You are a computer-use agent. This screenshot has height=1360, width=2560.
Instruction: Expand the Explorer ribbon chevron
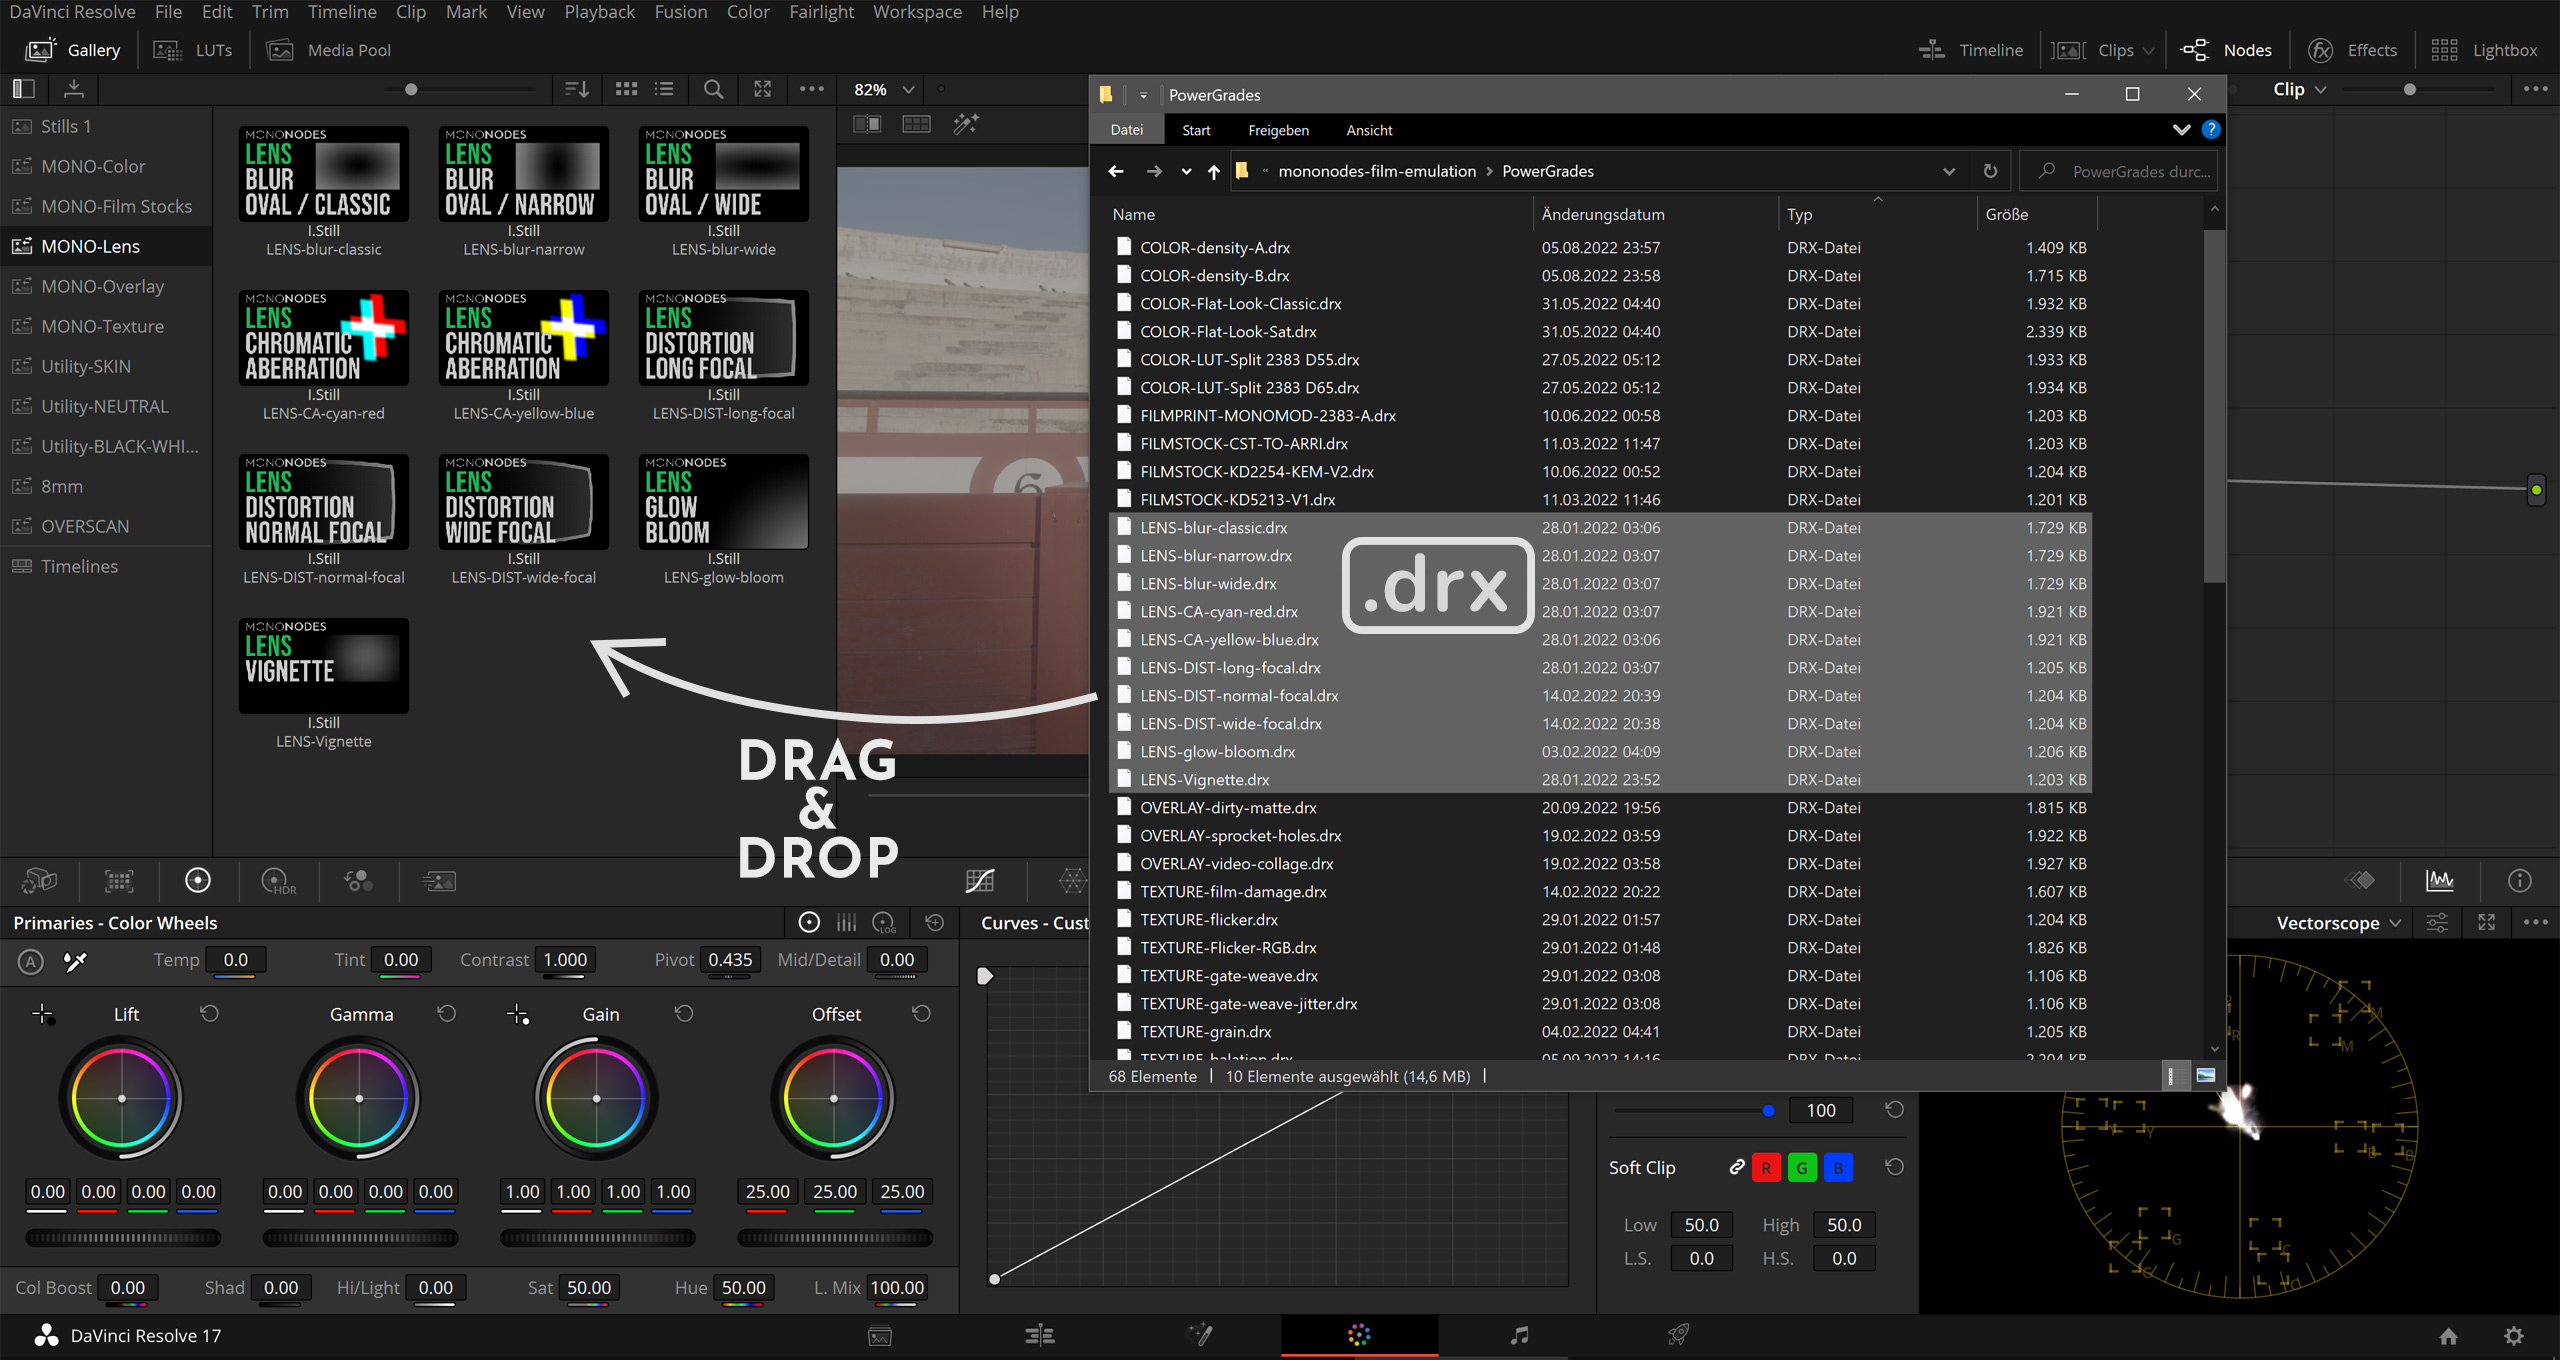(2182, 130)
